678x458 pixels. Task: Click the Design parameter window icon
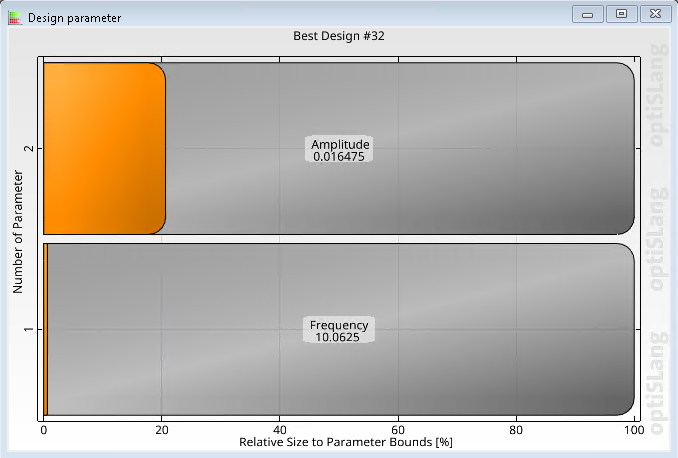[x=14, y=18]
